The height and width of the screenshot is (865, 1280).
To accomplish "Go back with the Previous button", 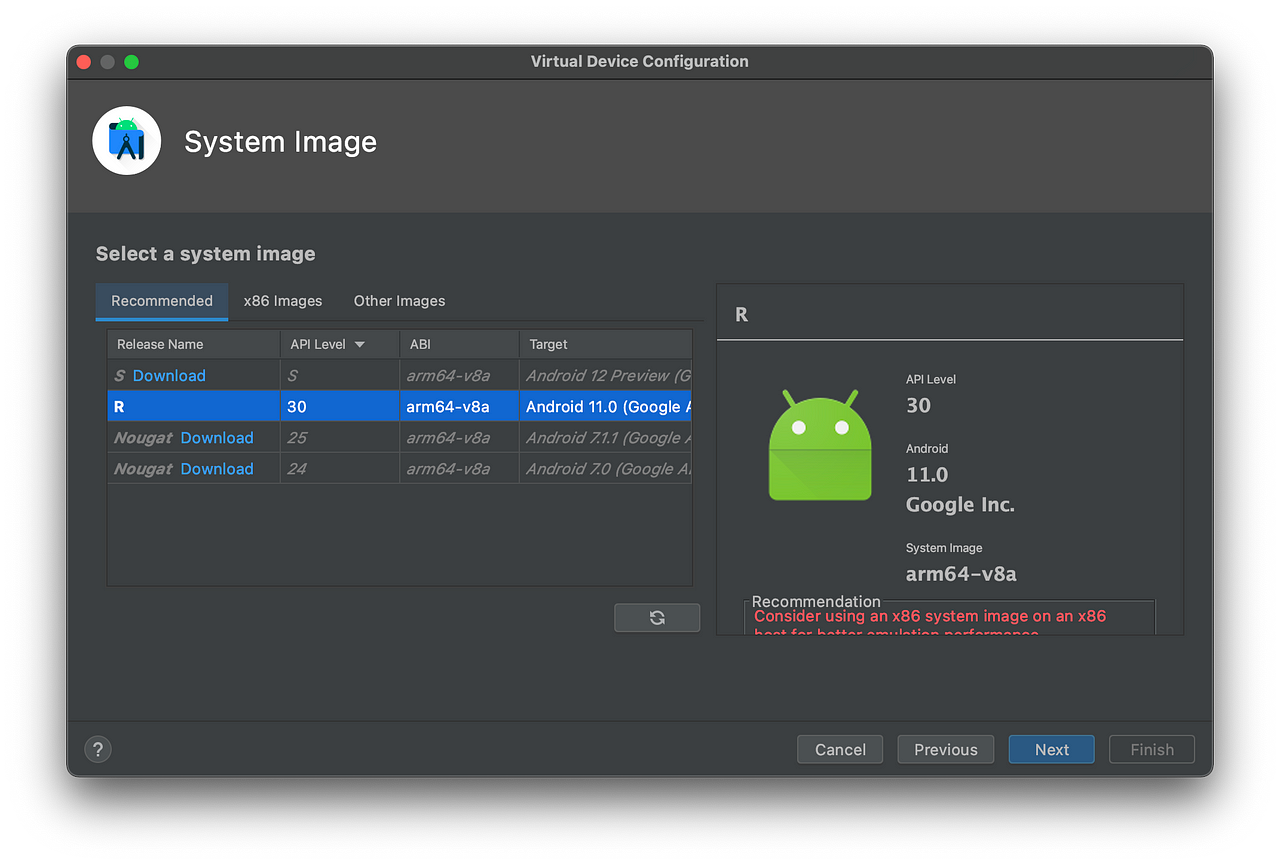I will coord(946,750).
